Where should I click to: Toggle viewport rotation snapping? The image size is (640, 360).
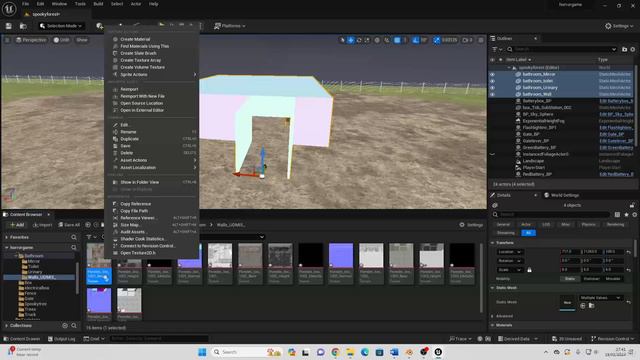tap(416, 40)
